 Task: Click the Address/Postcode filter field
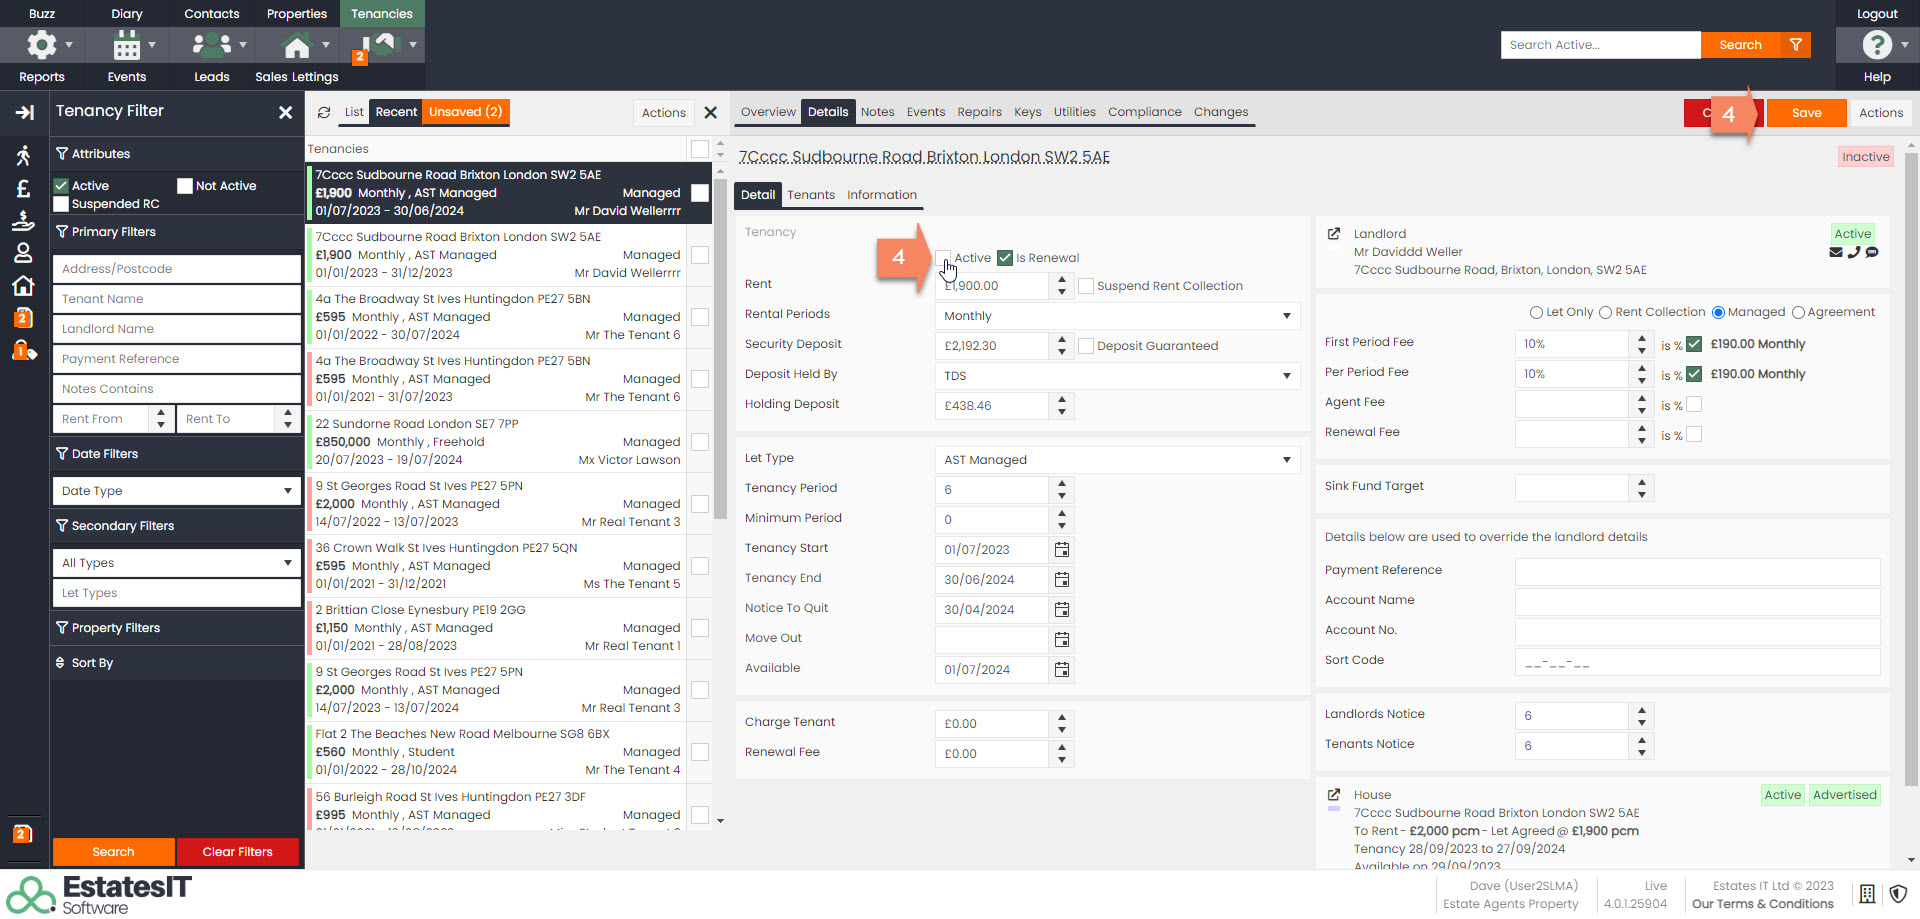tap(176, 269)
